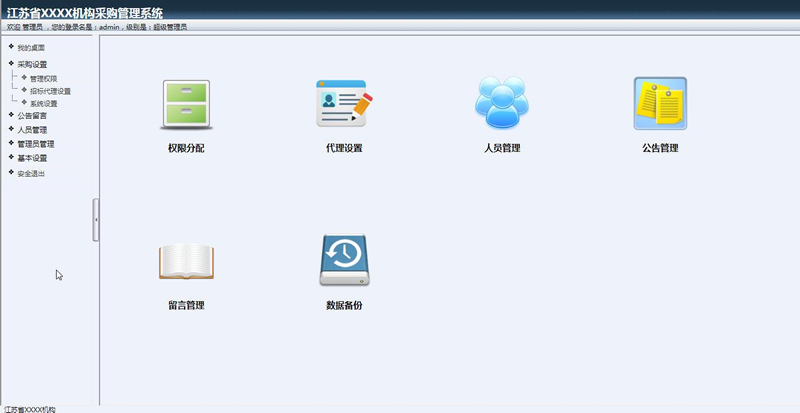800x413 pixels.
Task: Click the 数据备份 backup drive icon
Action: pyautogui.click(x=344, y=261)
